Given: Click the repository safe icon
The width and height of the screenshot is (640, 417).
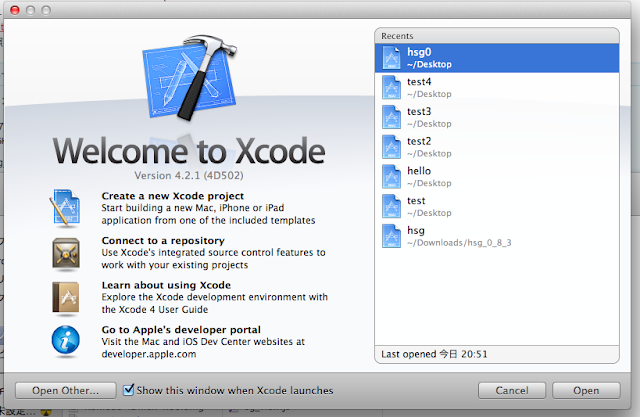Looking at the screenshot, I should pyautogui.click(x=66, y=253).
